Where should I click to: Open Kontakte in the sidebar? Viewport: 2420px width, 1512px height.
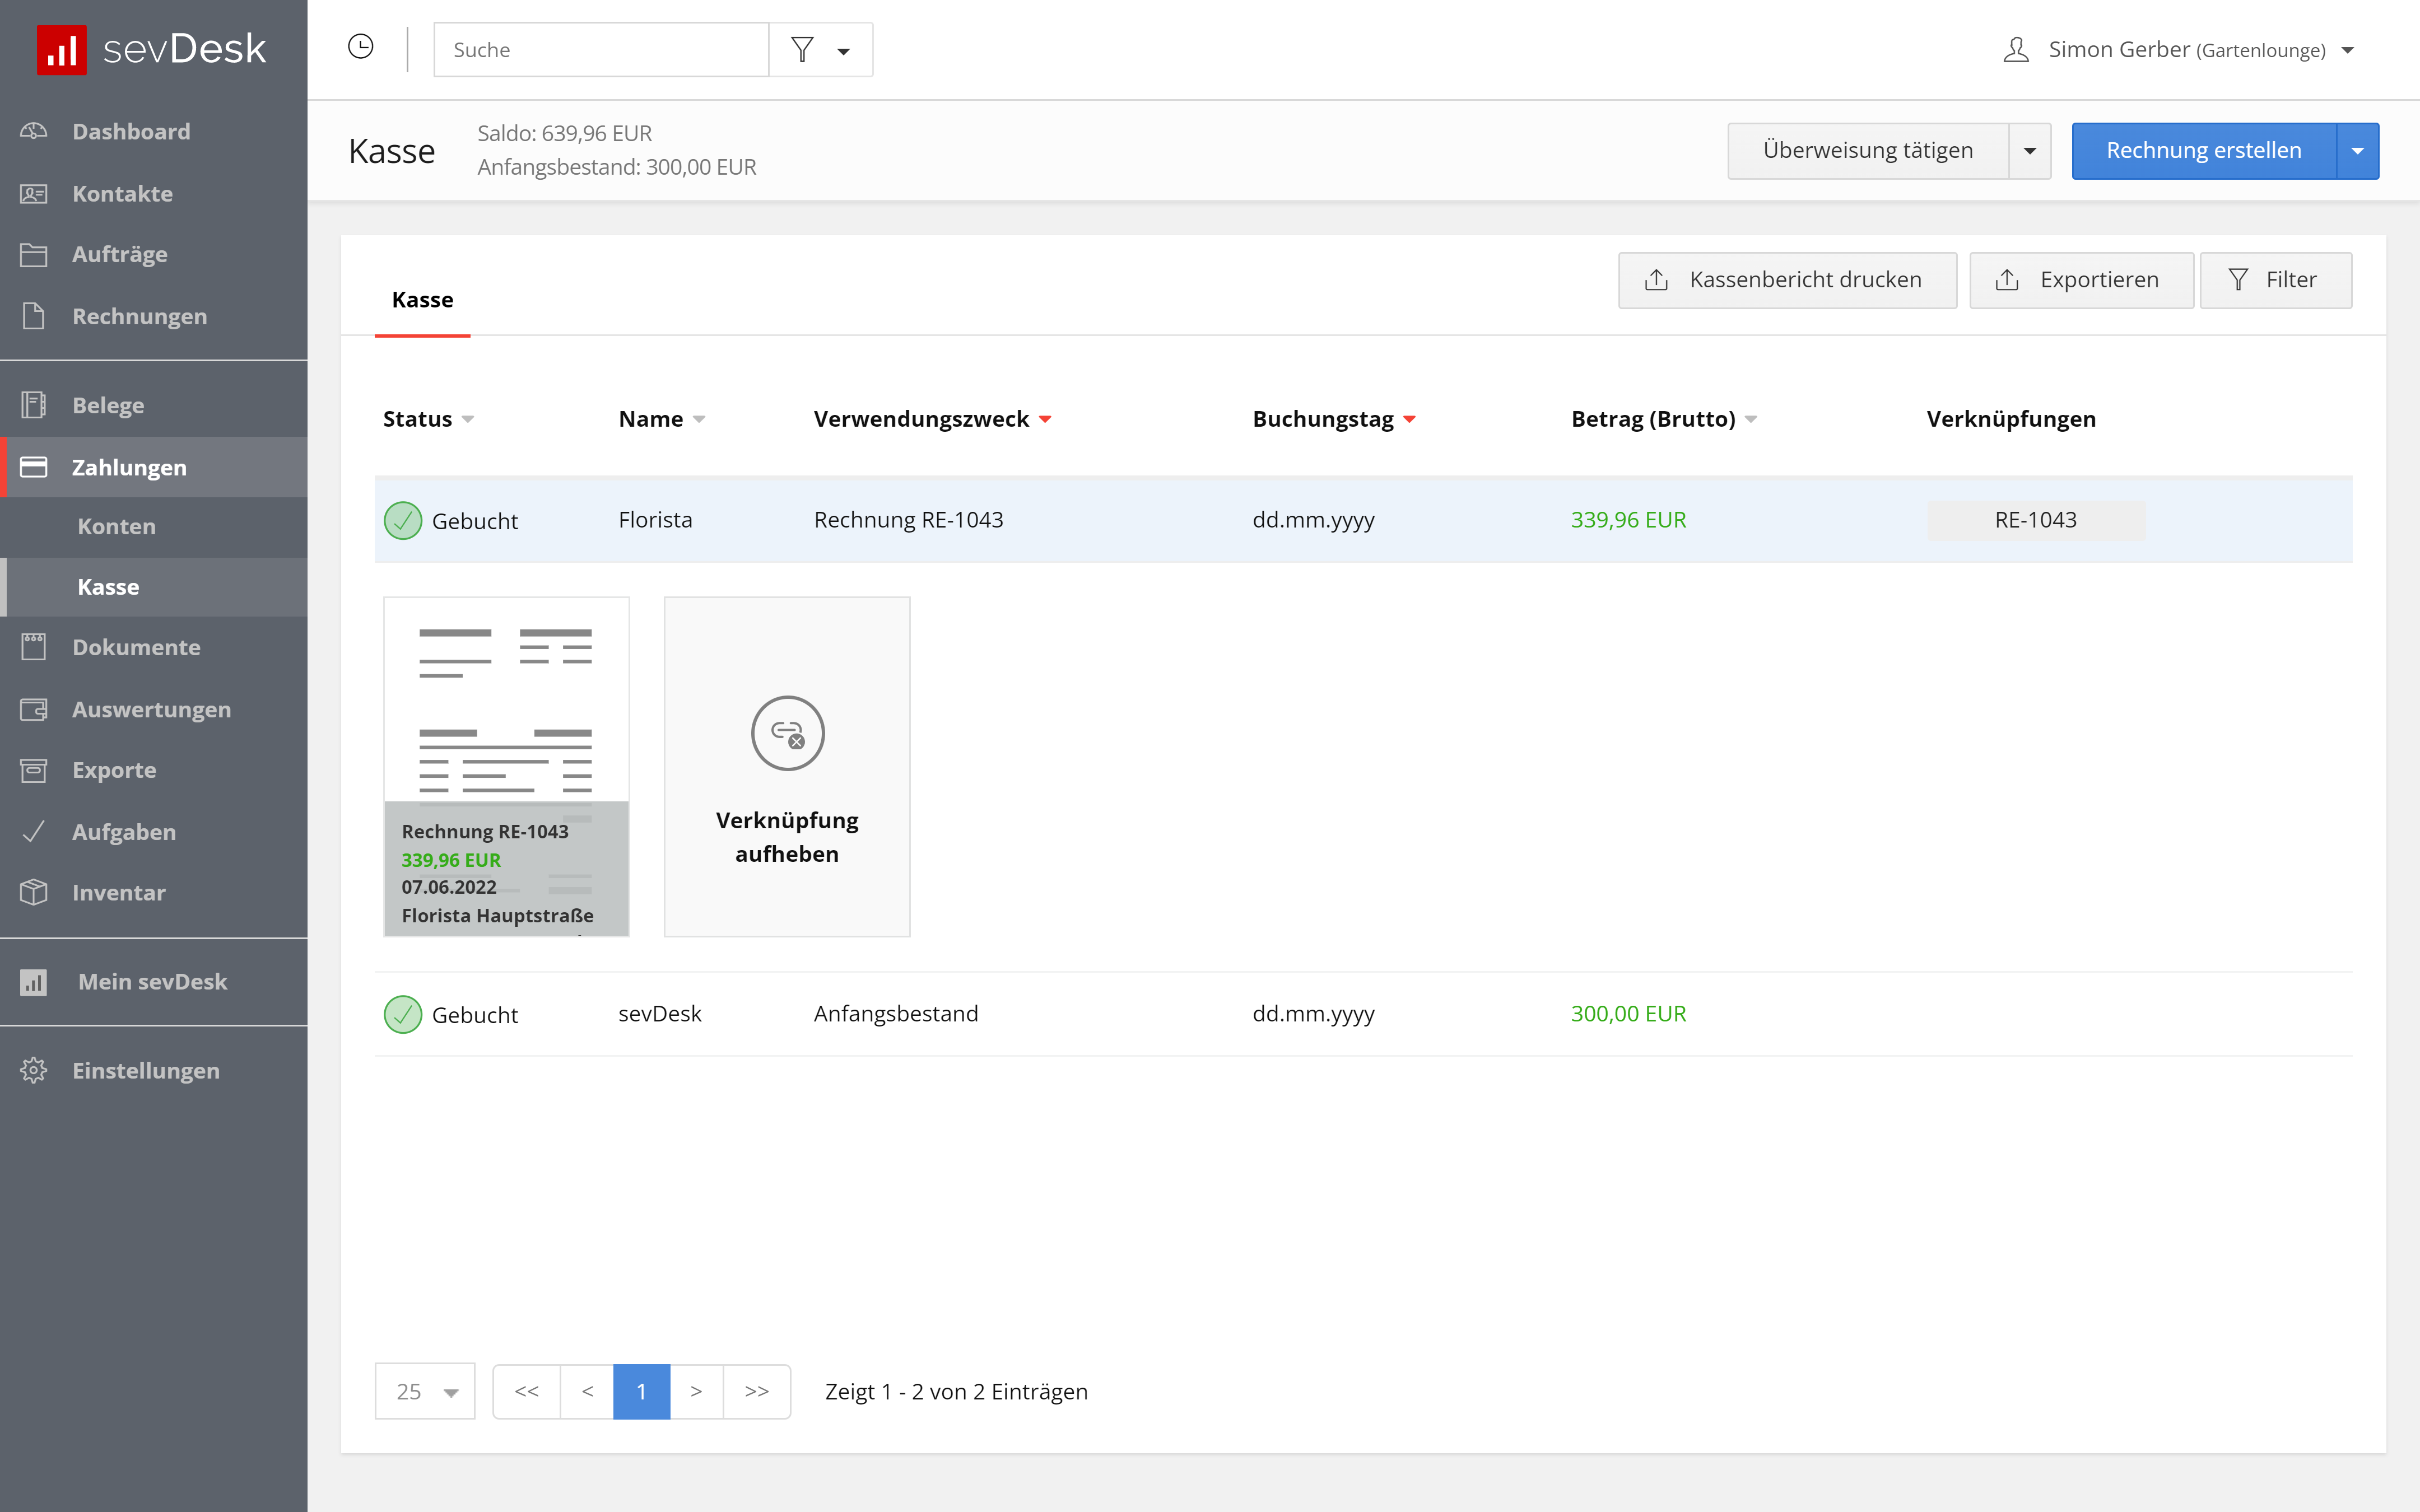click(x=122, y=193)
